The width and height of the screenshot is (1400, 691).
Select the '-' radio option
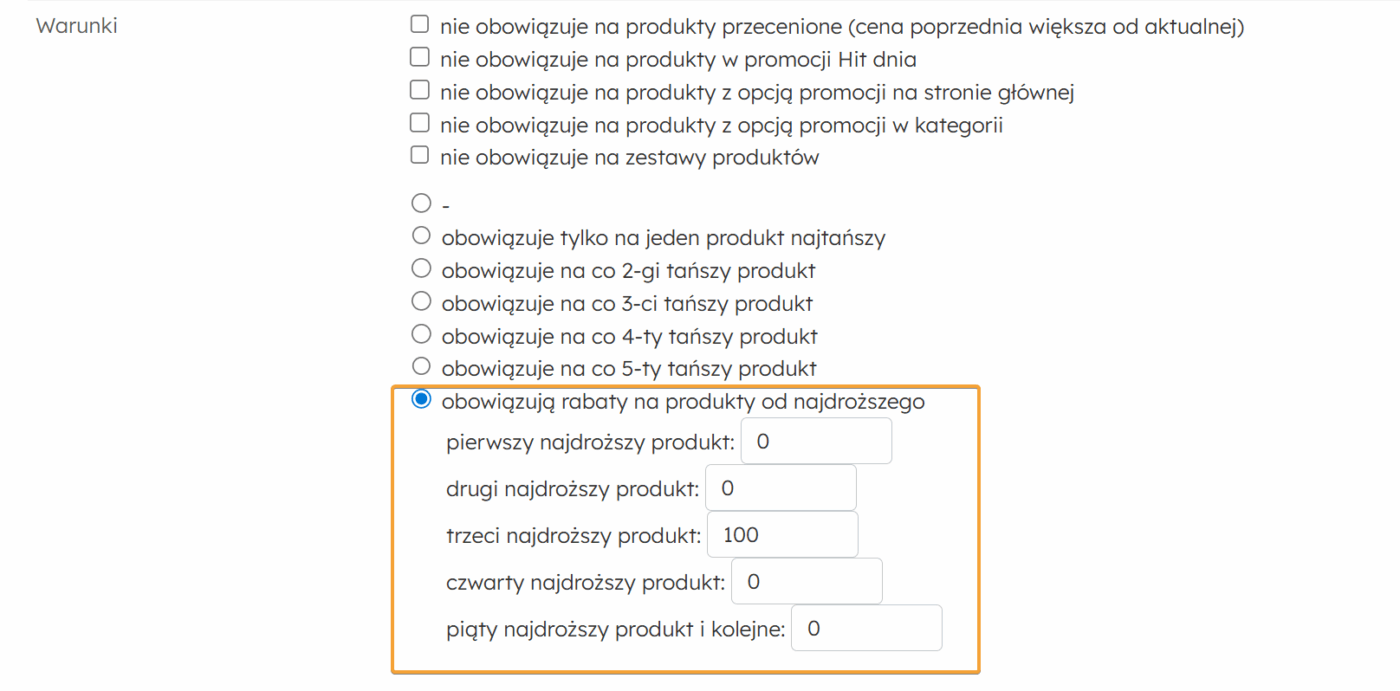click(421, 203)
